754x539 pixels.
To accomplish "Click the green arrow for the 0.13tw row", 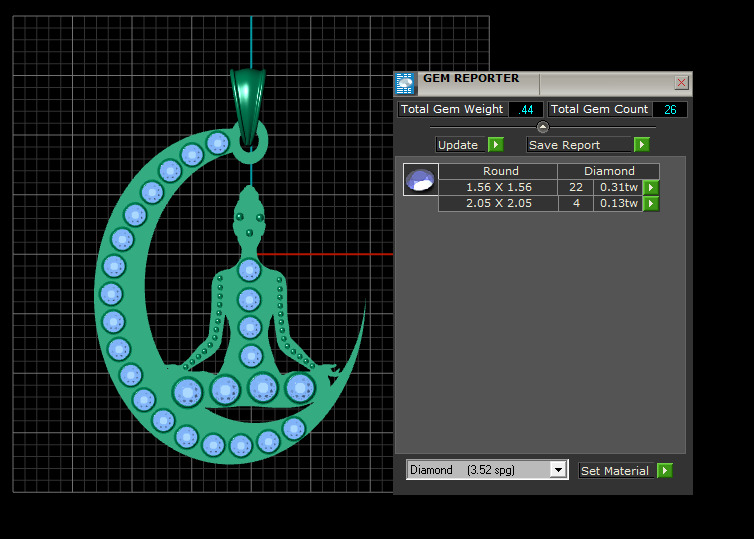I will point(651,203).
